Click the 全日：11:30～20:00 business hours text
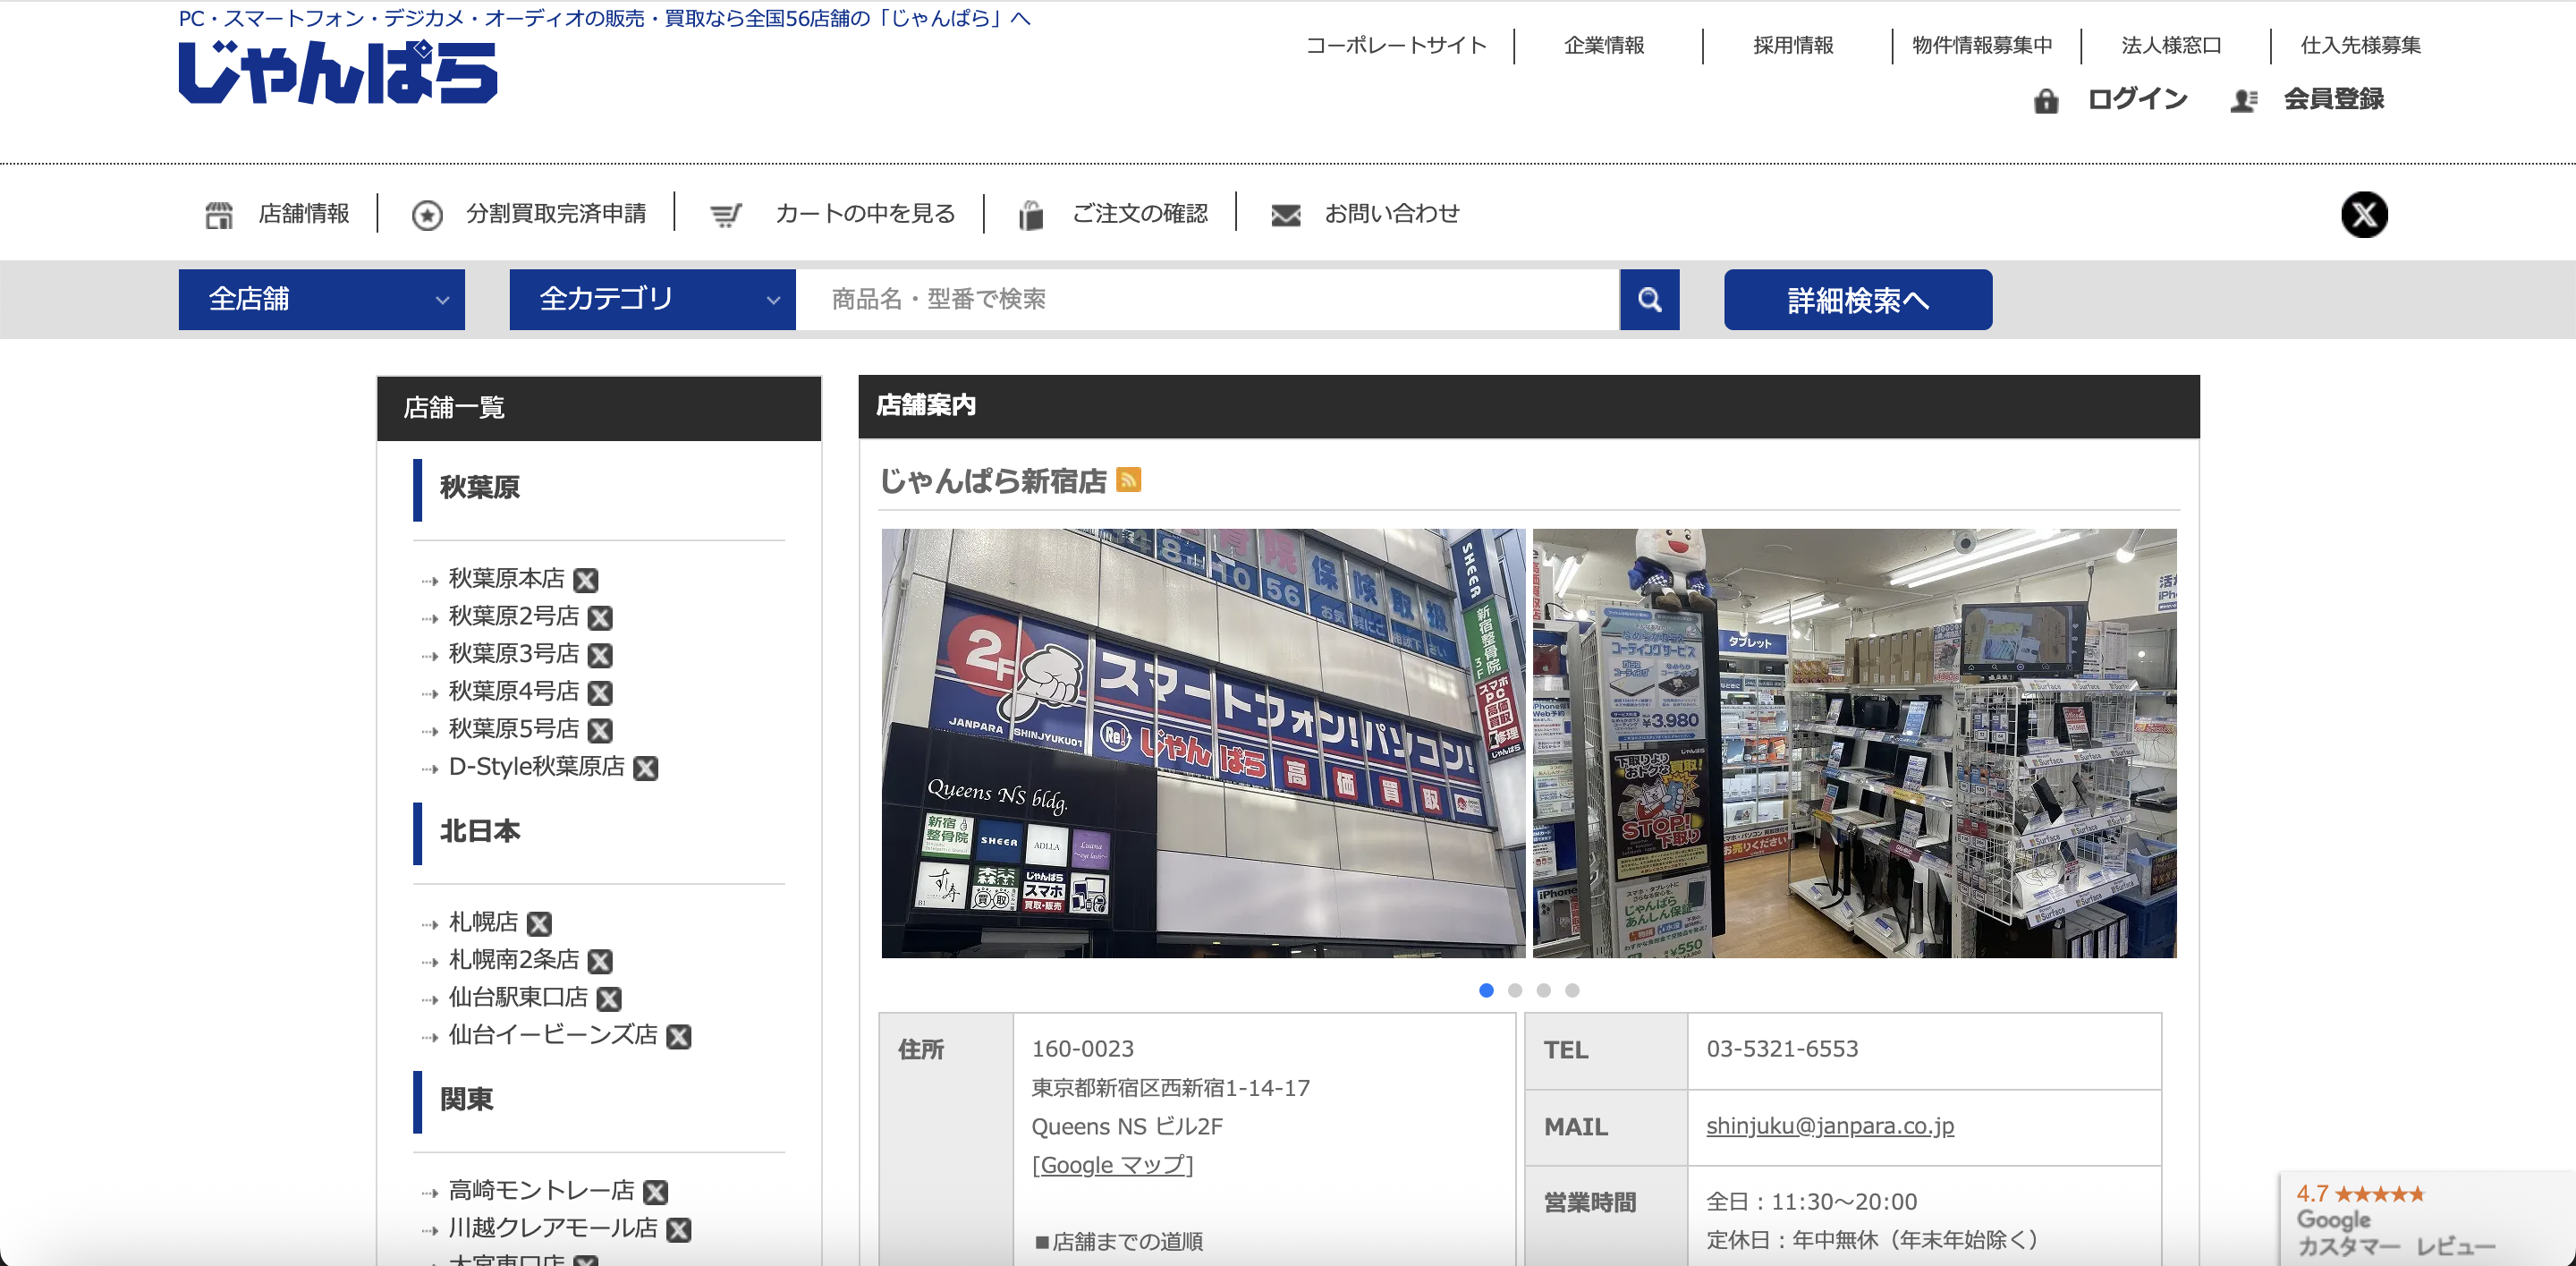This screenshot has width=2576, height=1266. [1811, 1202]
